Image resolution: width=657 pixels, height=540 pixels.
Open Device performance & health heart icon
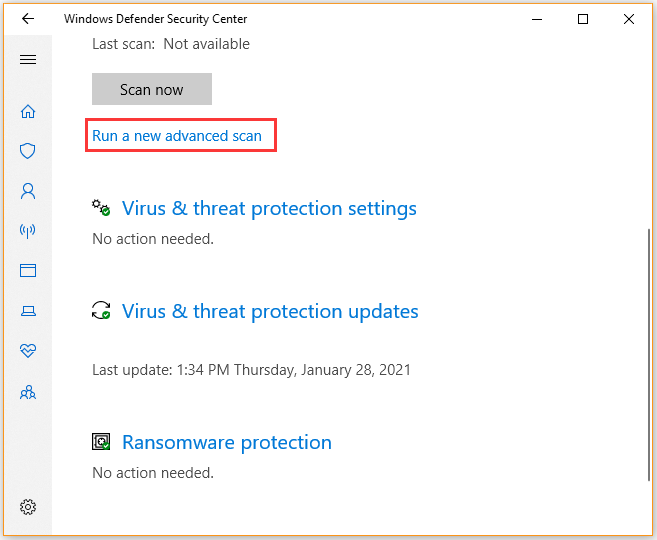point(28,351)
